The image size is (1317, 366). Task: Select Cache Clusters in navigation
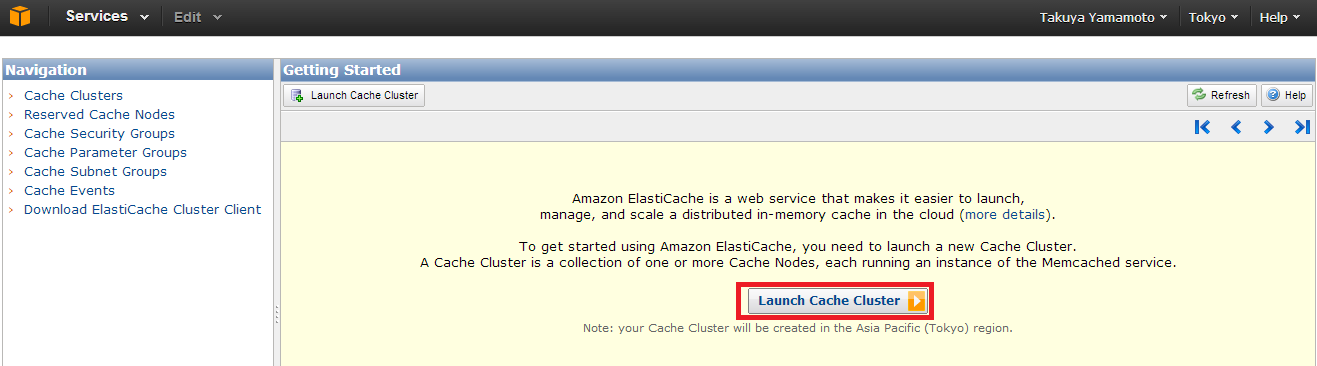point(74,96)
